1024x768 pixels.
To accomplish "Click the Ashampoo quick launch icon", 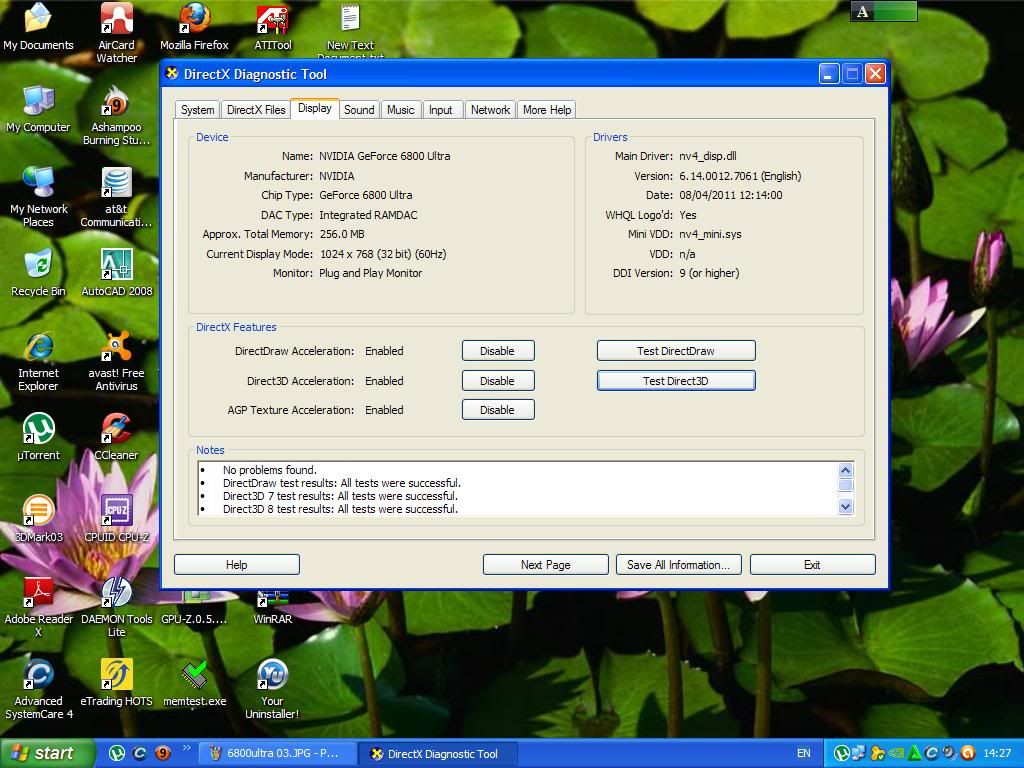I will 163,753.
